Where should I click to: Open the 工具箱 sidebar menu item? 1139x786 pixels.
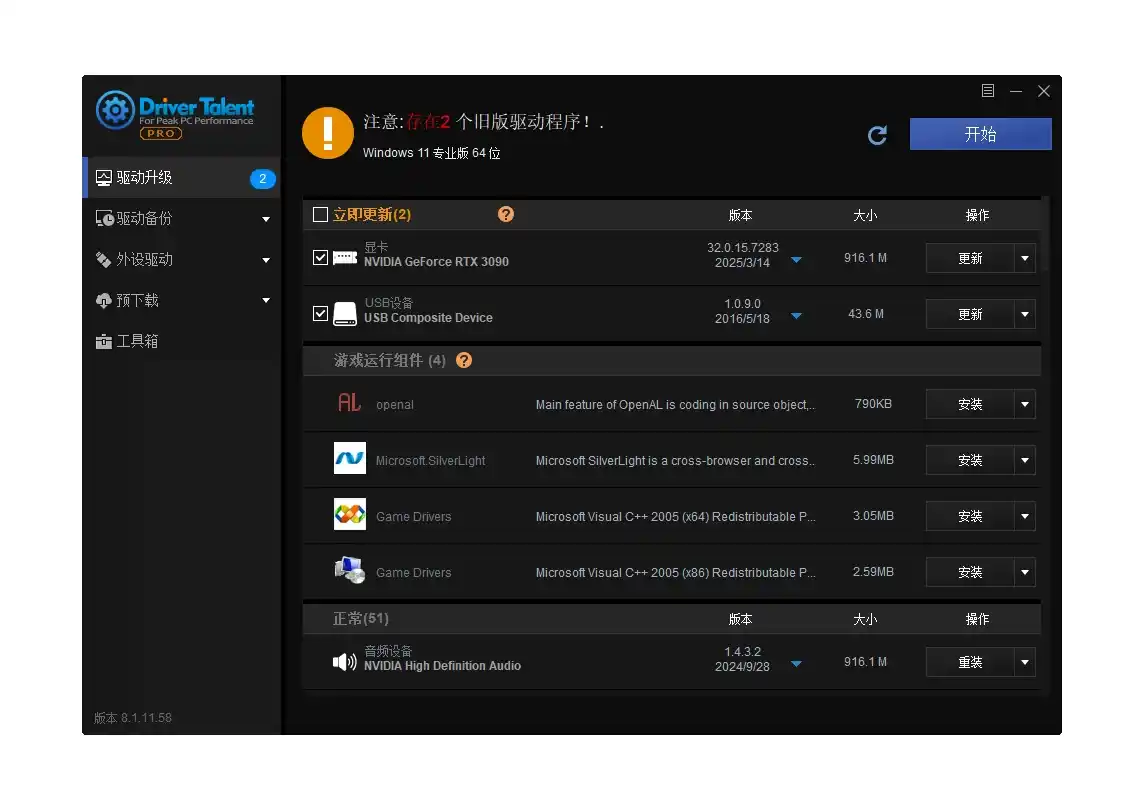click(182, 341)
